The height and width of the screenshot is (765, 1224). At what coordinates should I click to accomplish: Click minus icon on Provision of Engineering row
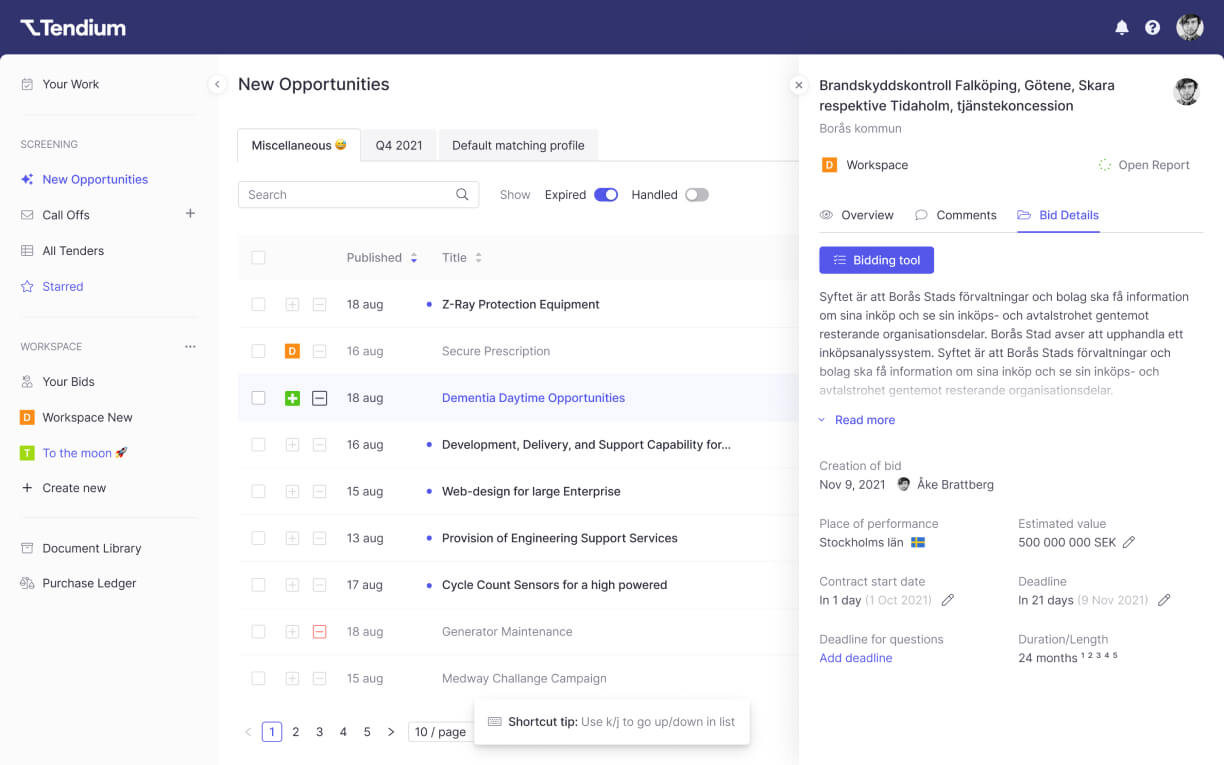[319, 538]
